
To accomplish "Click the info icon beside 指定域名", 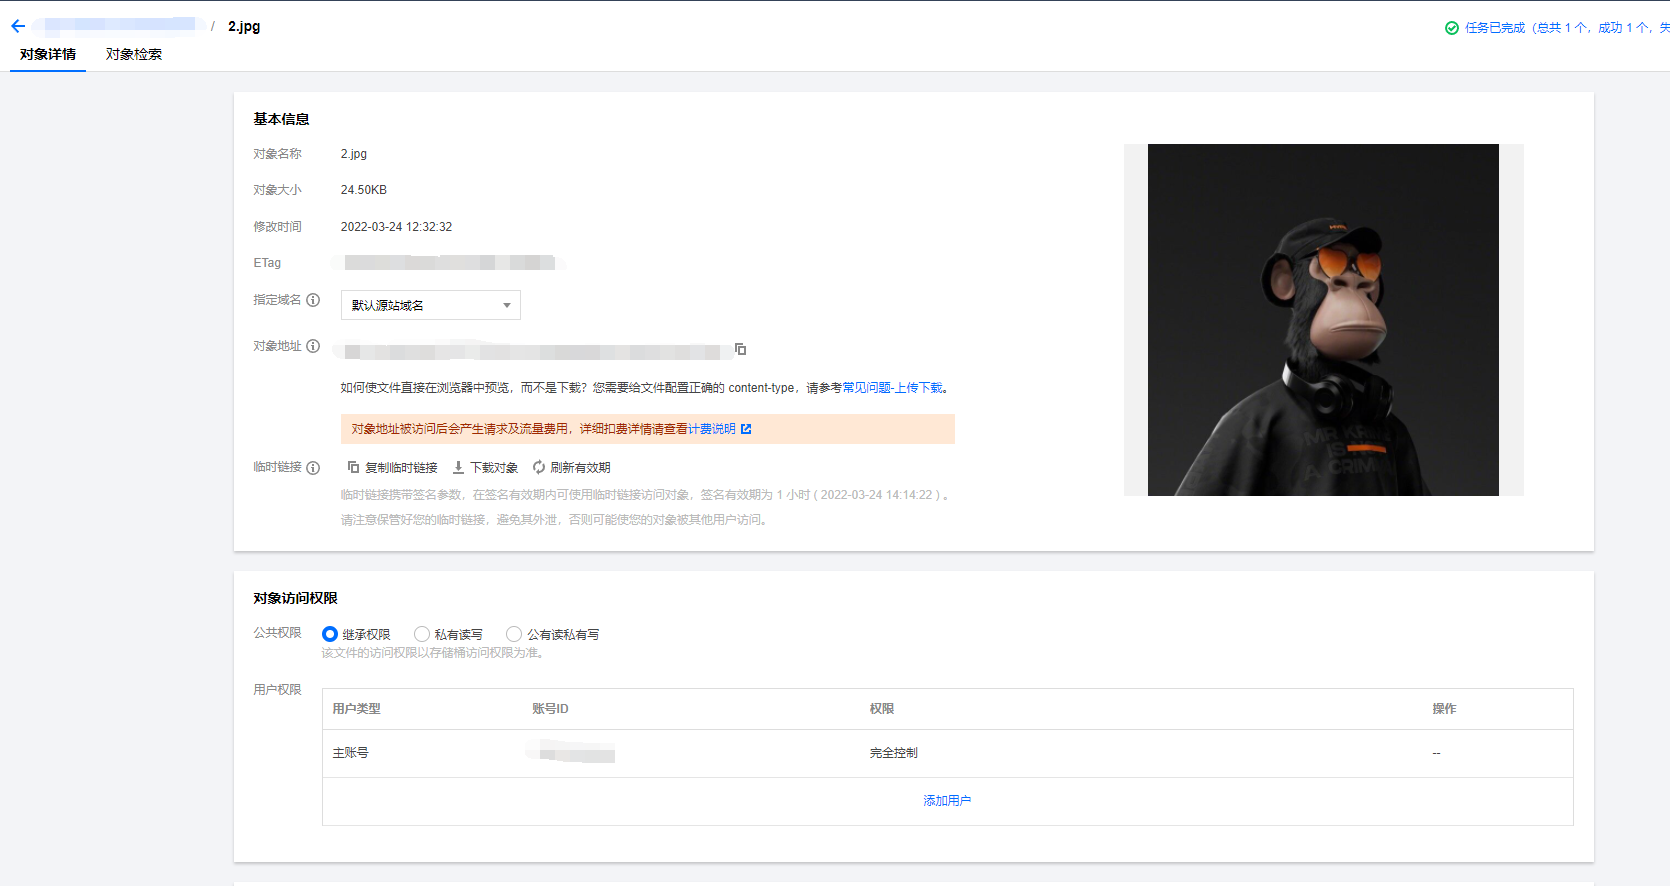I will coord(313,300).
